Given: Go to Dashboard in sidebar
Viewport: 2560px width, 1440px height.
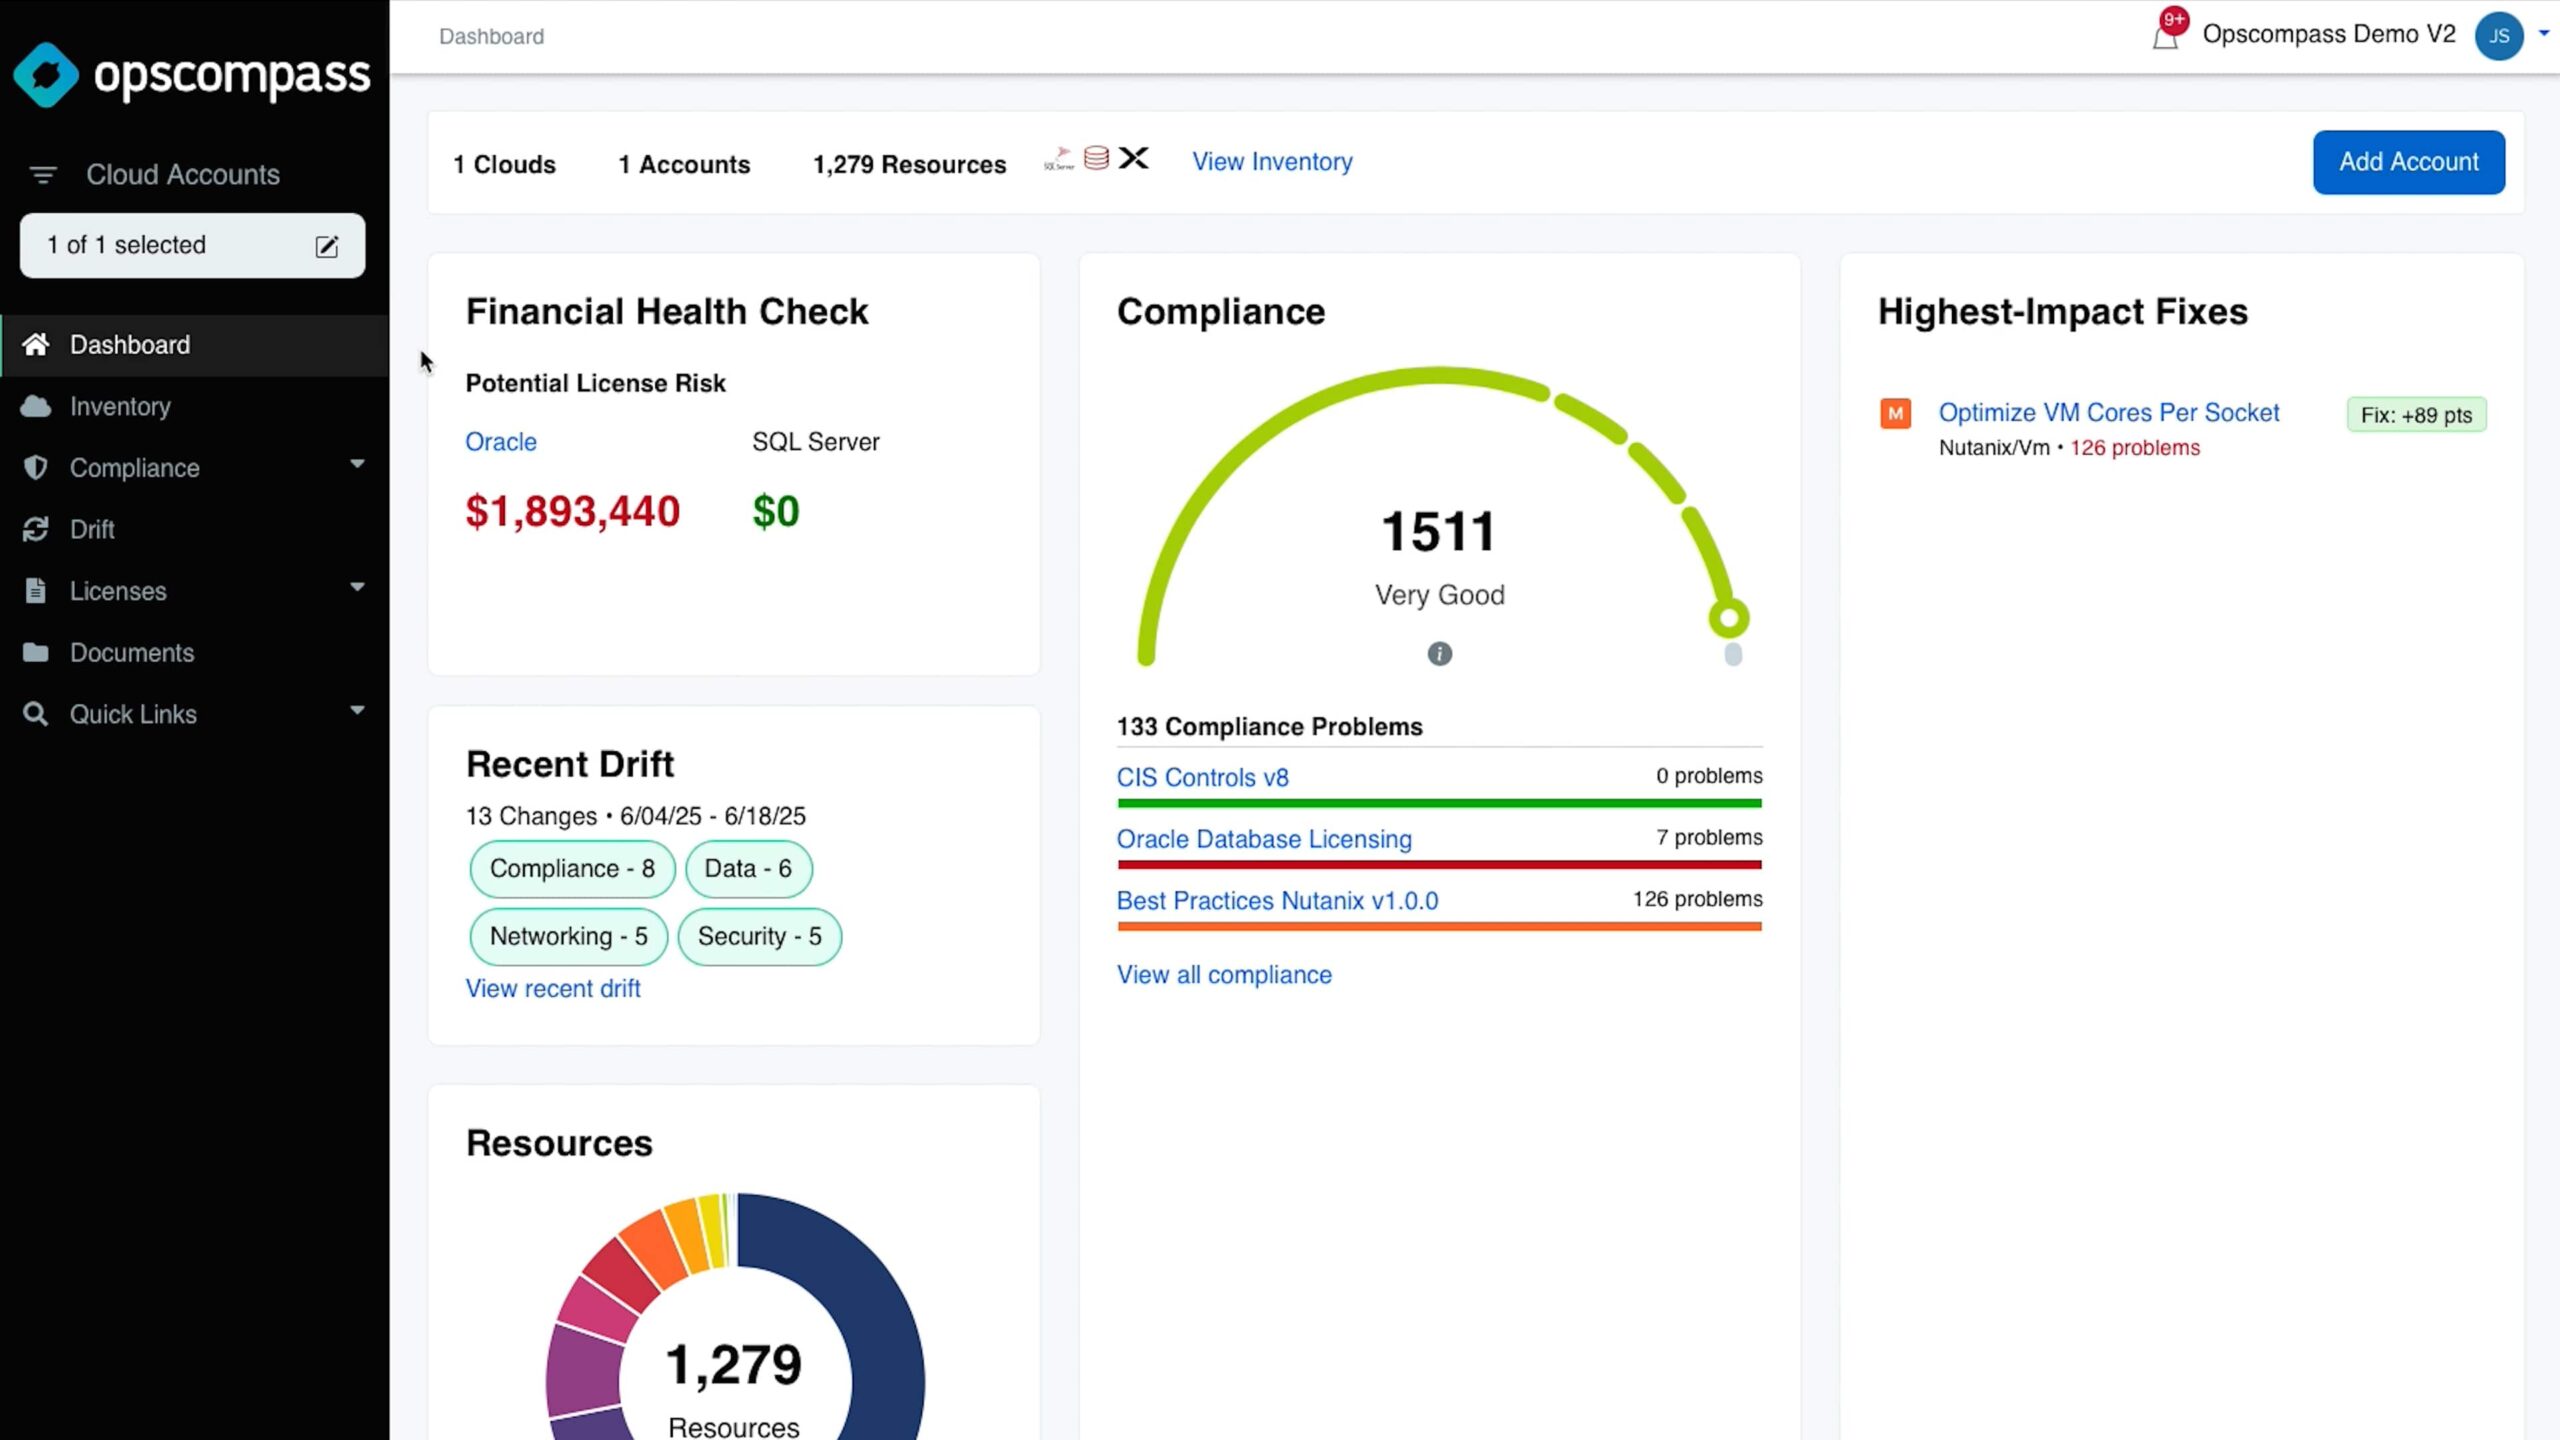Looking at the screenshot, I should 195,345.
